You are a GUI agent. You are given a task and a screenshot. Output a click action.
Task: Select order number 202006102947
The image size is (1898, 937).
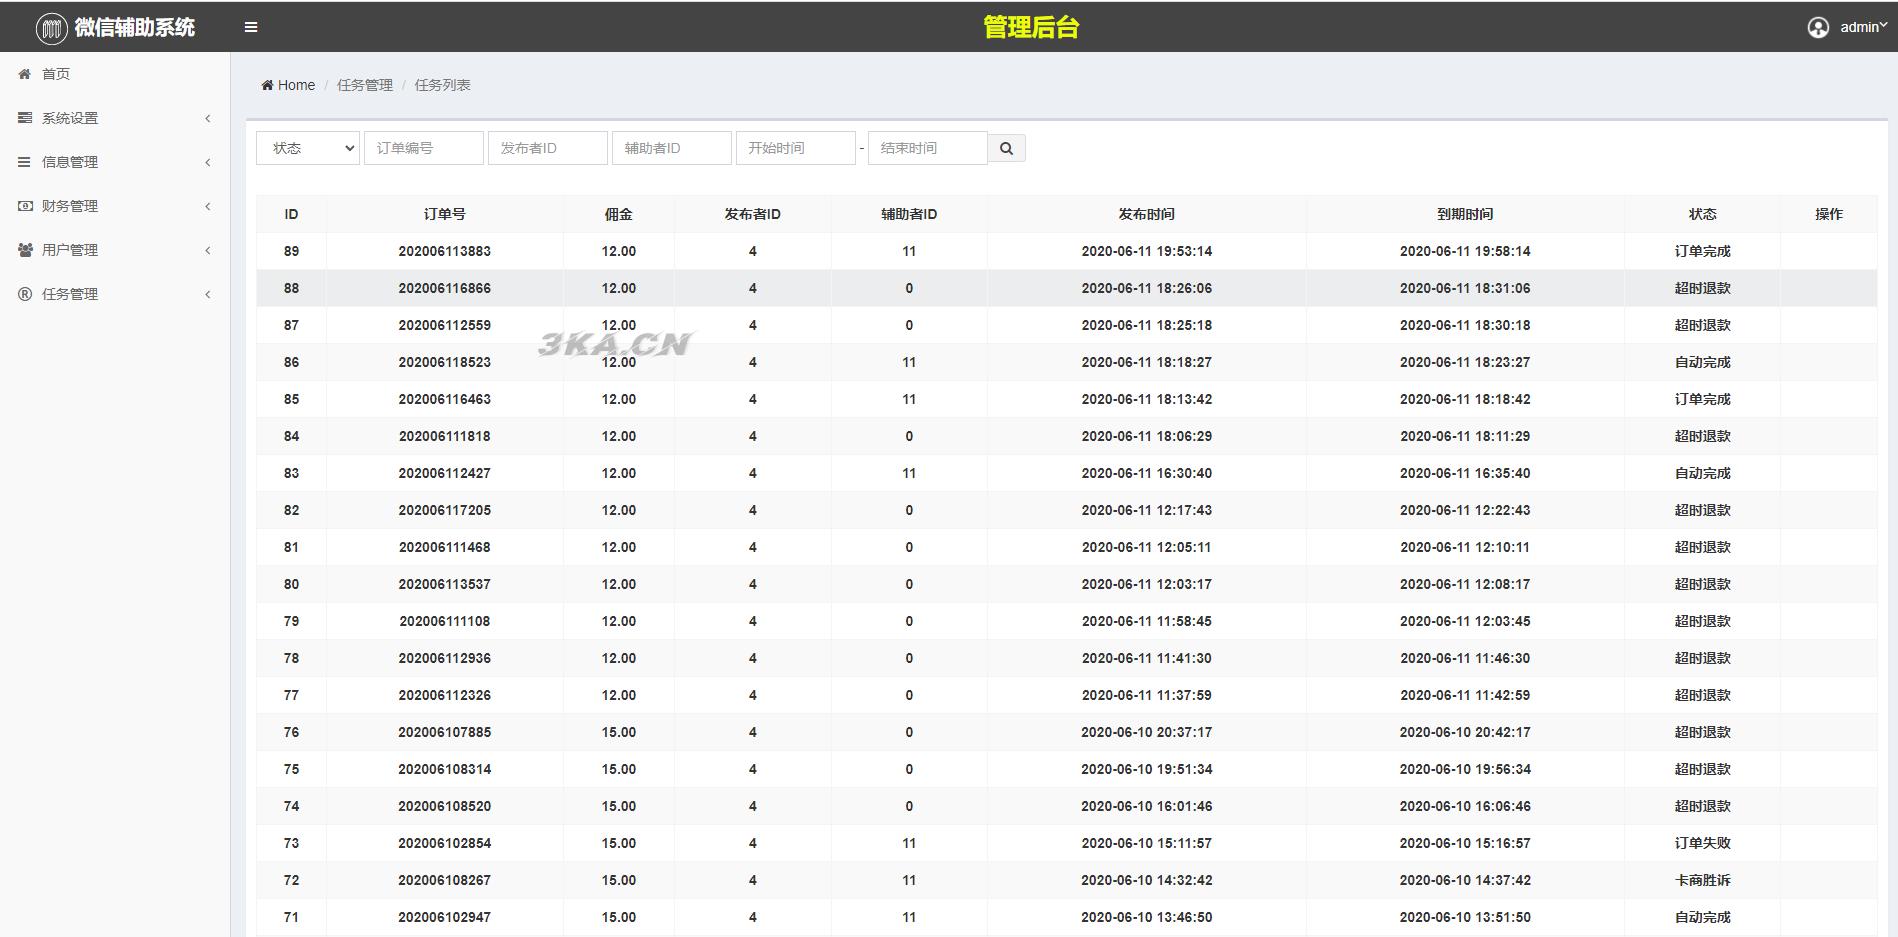pos(445,917)
